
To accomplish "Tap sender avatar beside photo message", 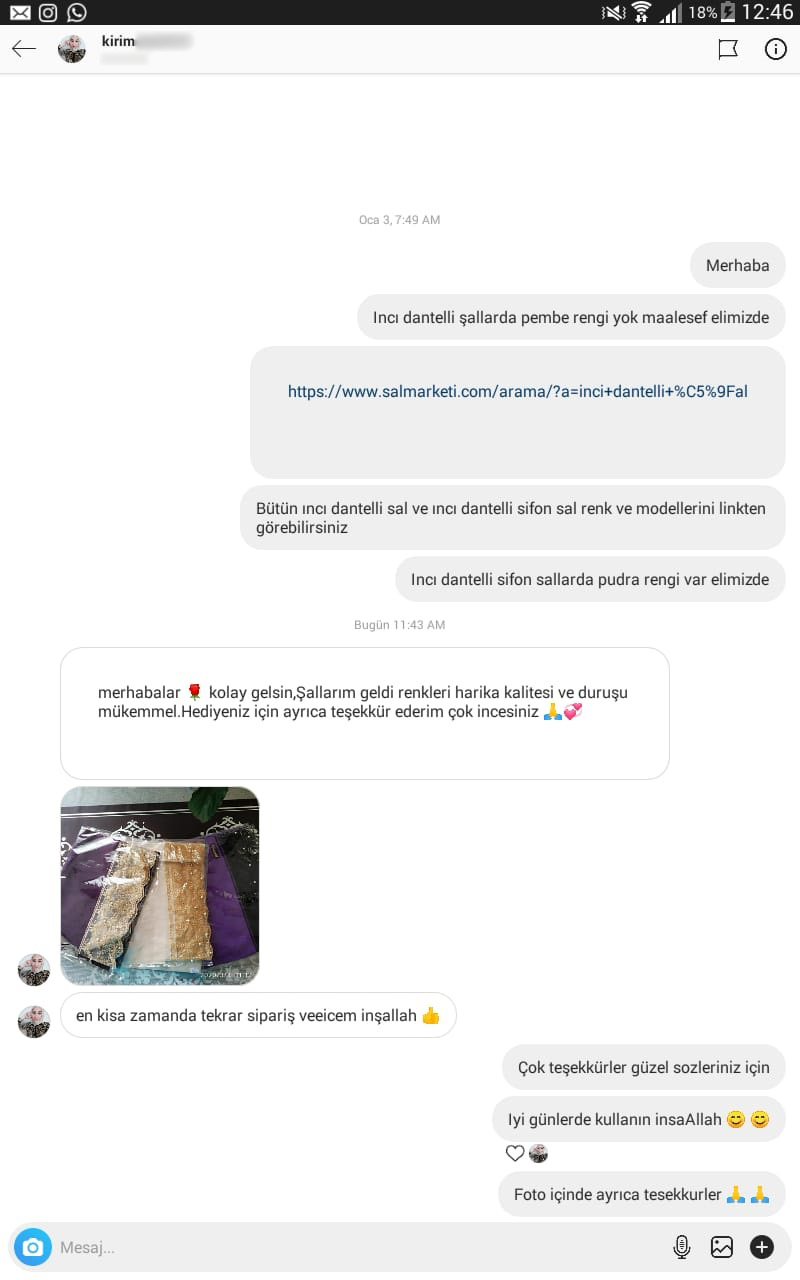I will point(34,970).
